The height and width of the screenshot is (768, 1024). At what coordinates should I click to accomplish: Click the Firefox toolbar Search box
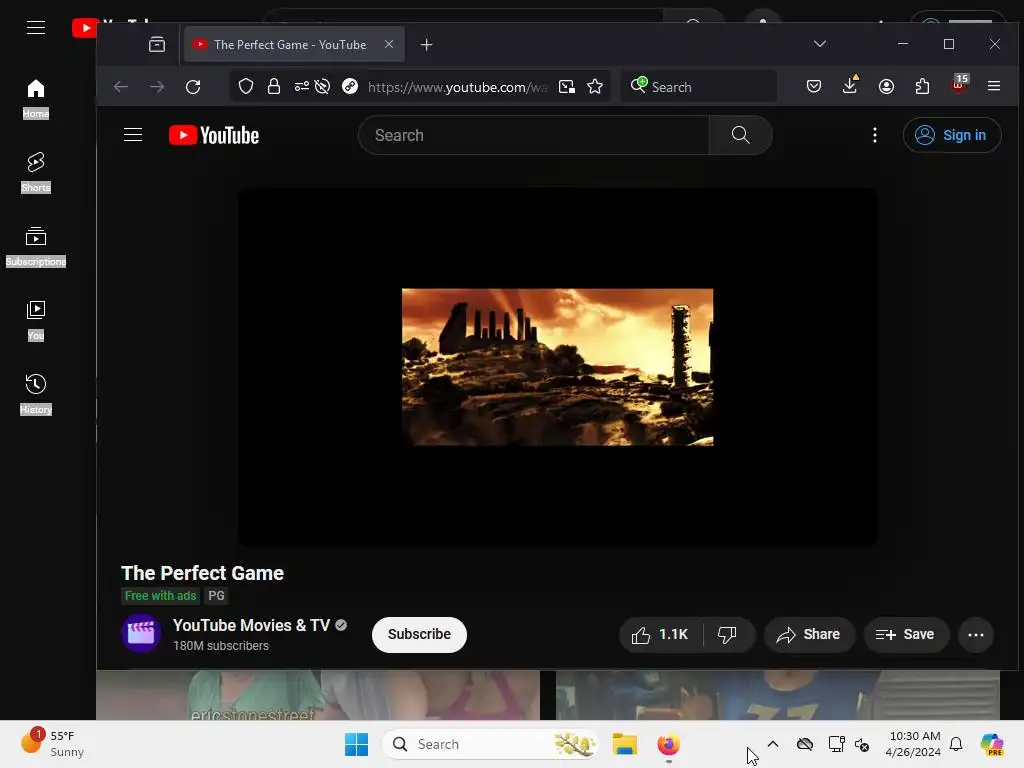pyautogui.click(x=699, y=87)
